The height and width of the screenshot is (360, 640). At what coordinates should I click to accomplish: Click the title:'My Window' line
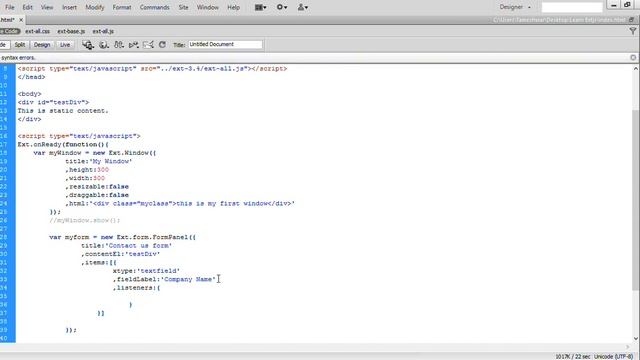(98, 161)
